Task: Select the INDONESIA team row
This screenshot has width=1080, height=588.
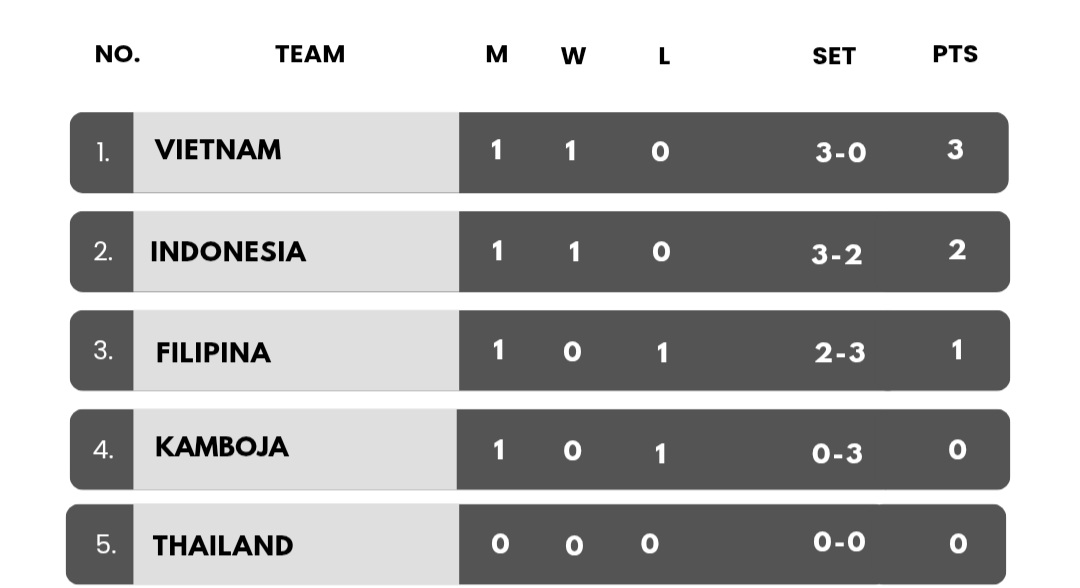Action: (540, 251)
